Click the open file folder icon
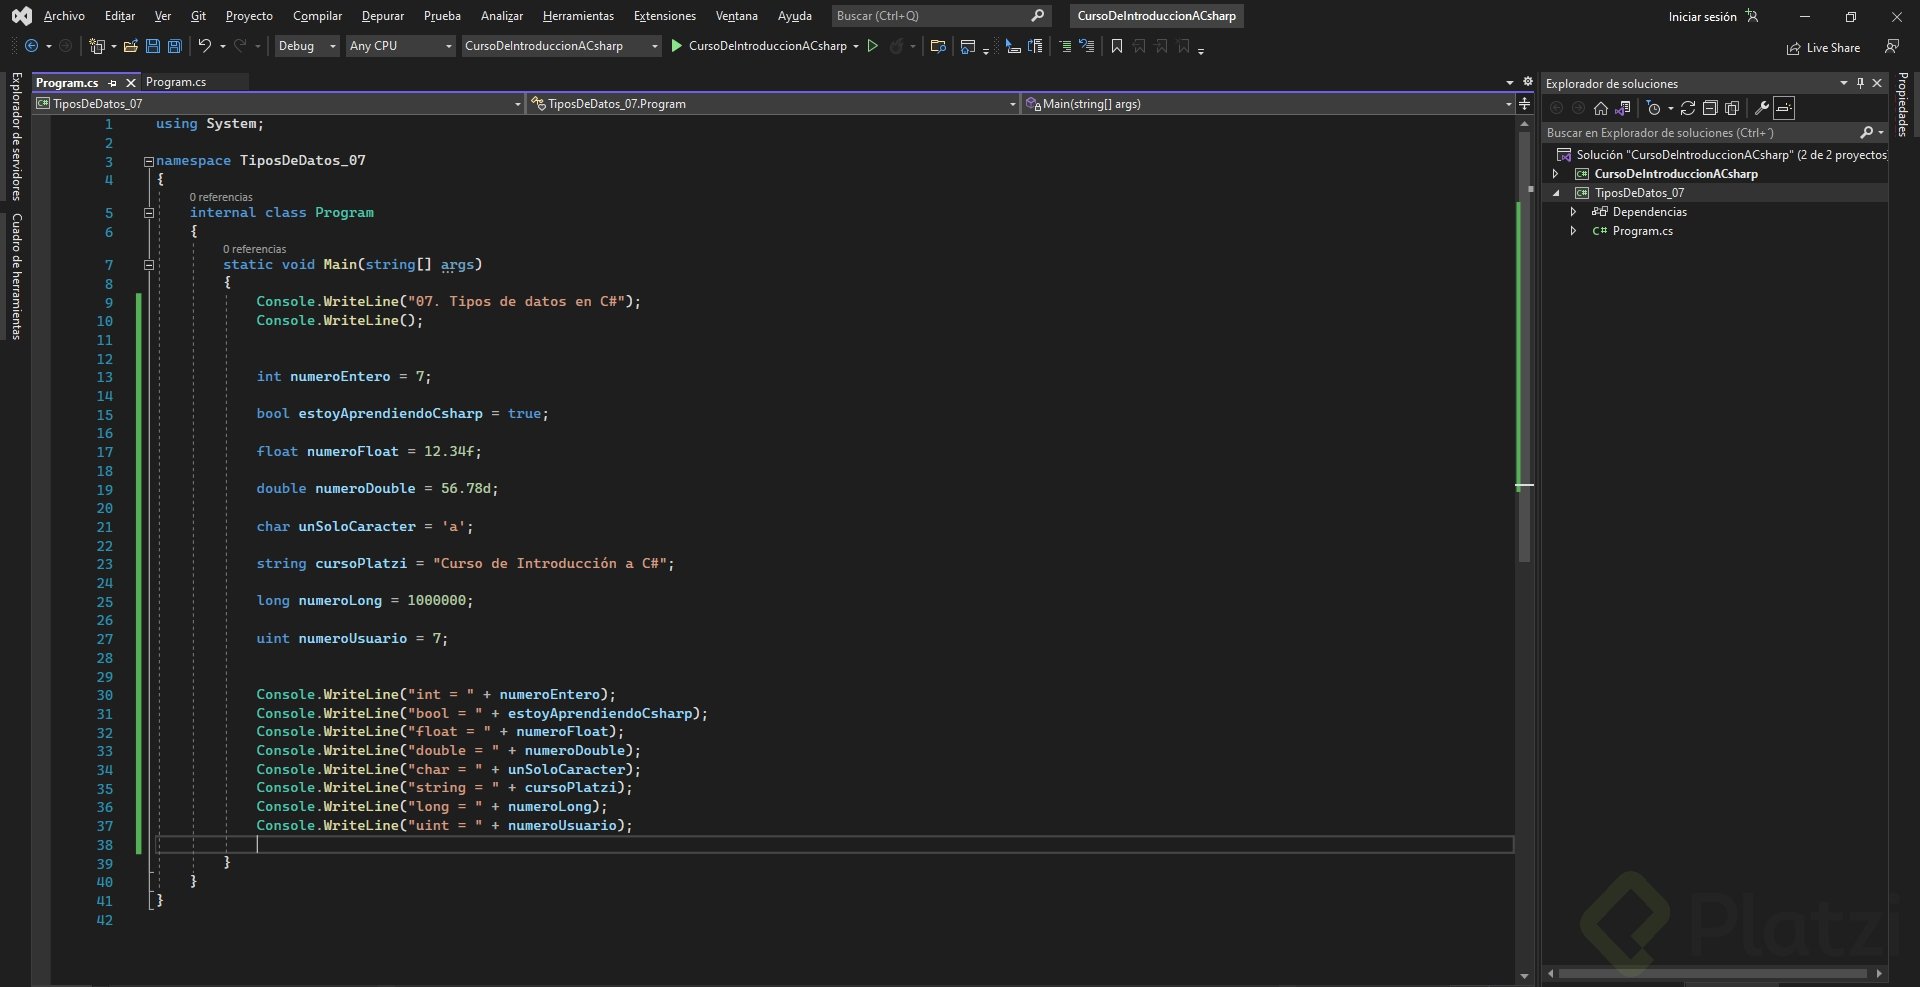The image size is (1920, 987). click(130, 46)
